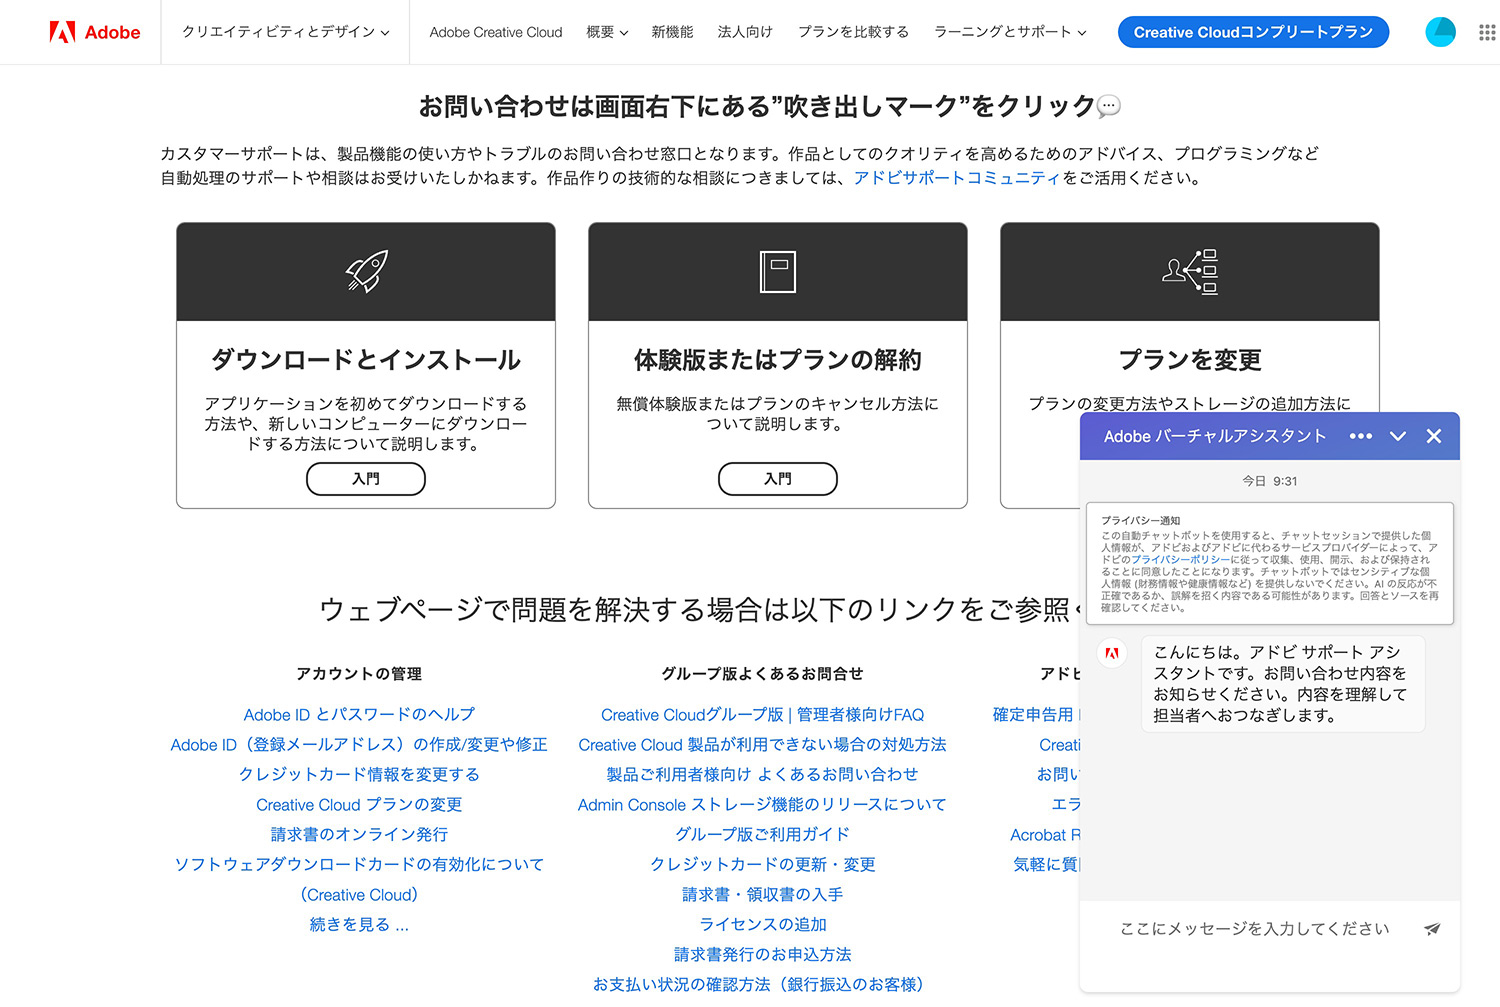Image resolution: width=1500 pixels, height=1007 pixels.
Task: Open Creative Cloudグループ版 管理者様向けFAQ link
Action: click(x=762, y=715)
